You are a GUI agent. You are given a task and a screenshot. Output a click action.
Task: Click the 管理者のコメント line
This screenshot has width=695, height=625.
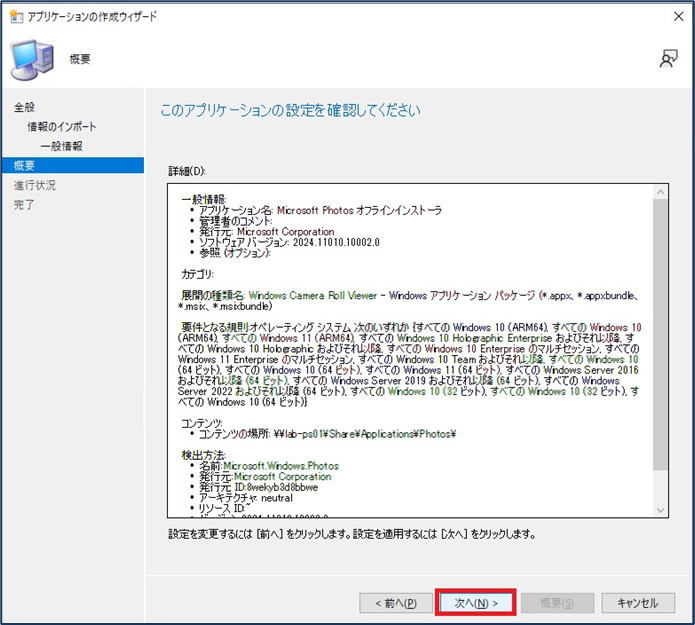(x=235, y=221)
